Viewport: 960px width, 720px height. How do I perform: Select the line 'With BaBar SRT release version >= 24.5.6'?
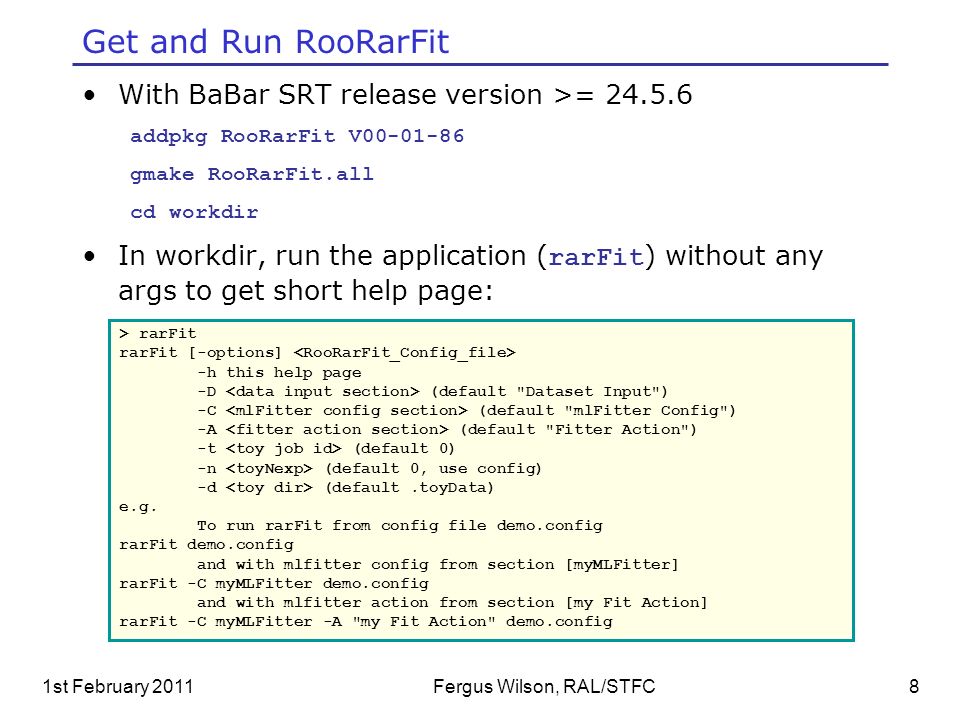405,95
